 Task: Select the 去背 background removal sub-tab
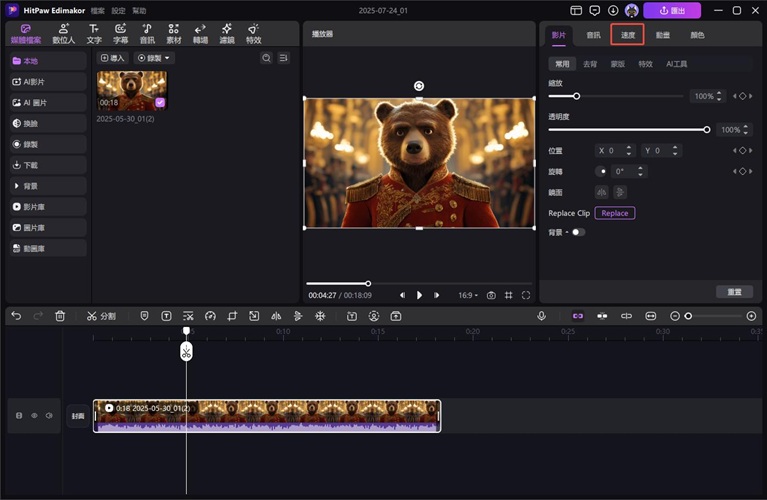(590, 64)
